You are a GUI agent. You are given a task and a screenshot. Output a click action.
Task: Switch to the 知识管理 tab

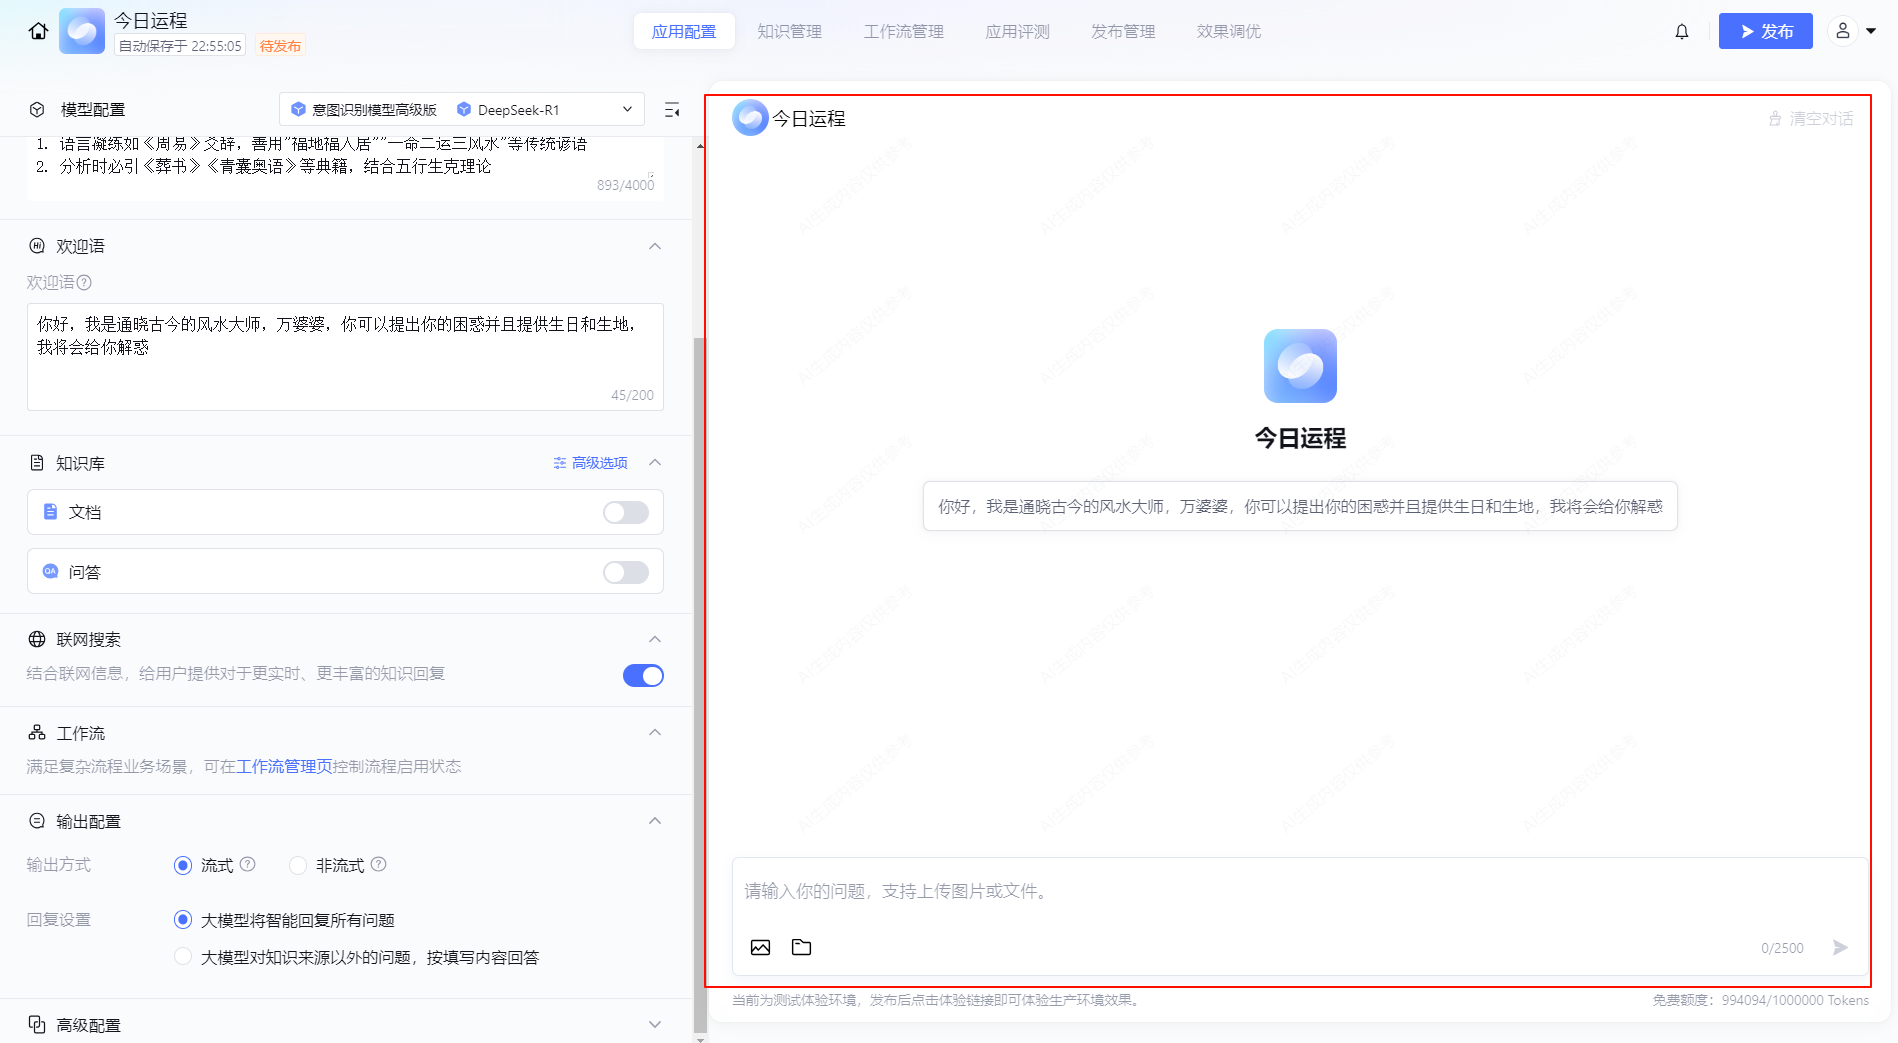(789, 31)
